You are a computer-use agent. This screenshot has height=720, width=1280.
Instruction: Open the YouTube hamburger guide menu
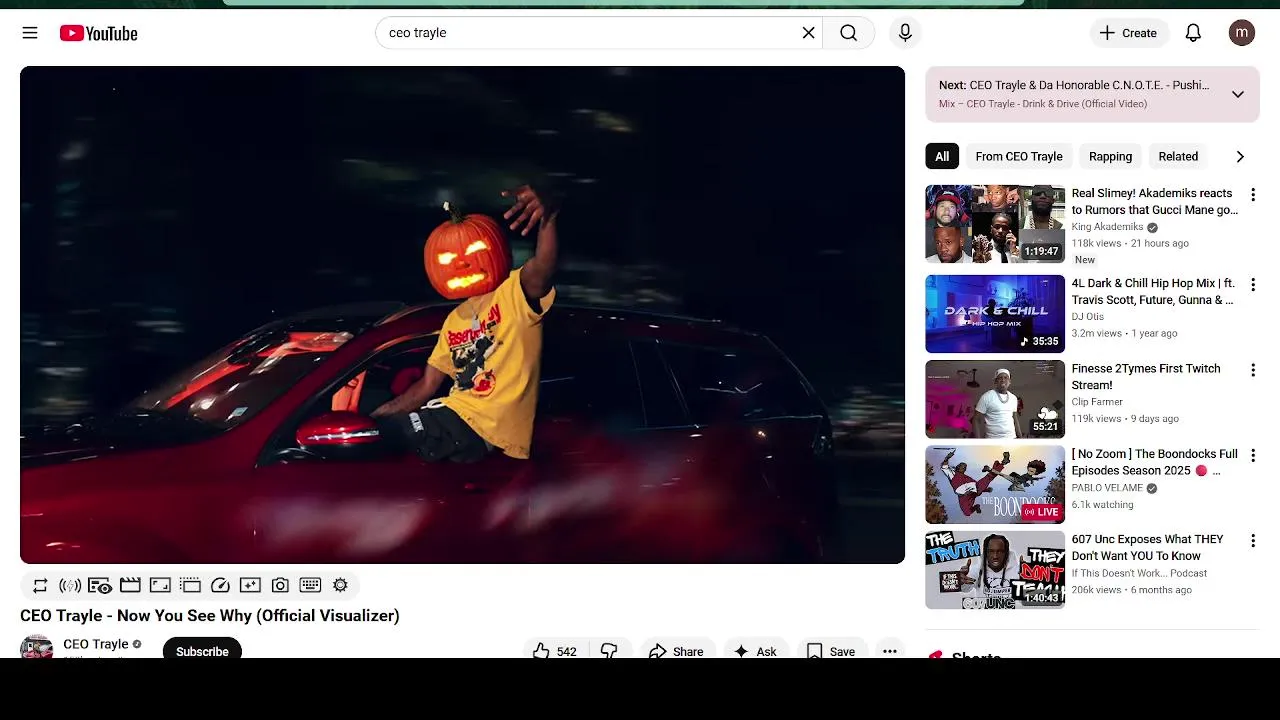(x=30, y=33)
